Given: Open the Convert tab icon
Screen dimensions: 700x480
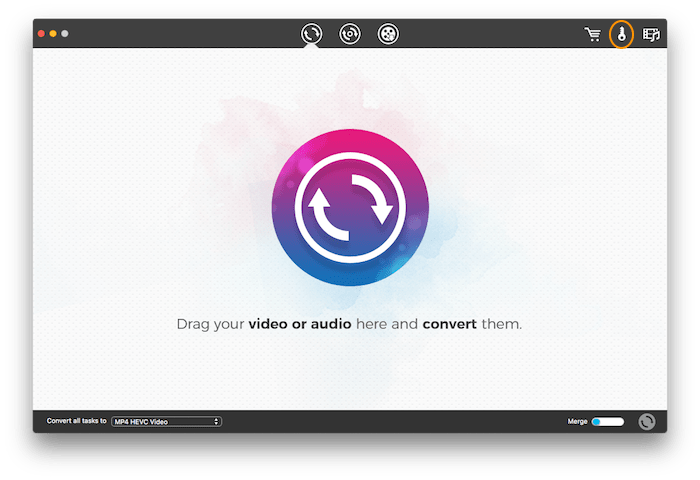Looking at the screenshot, I should pos(311,34).
